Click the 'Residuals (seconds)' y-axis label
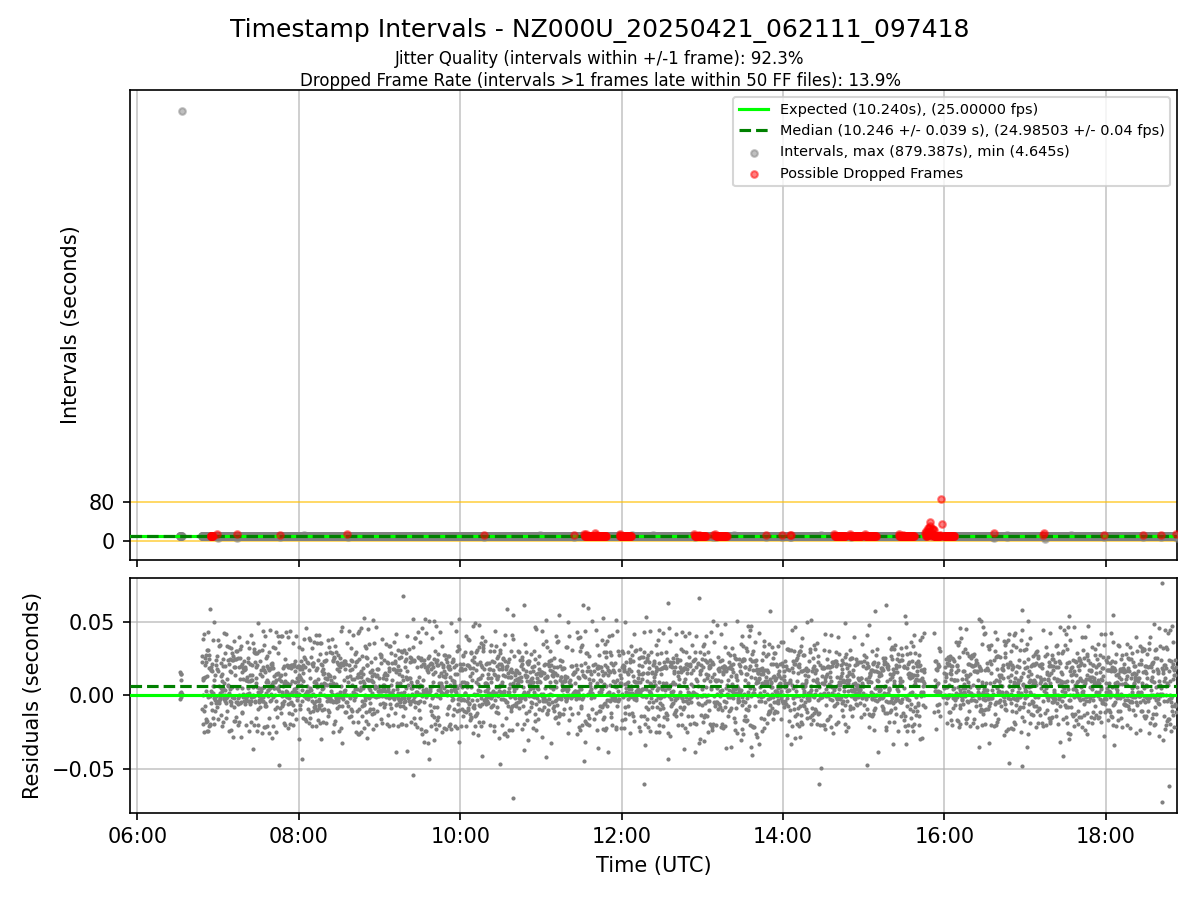Viewport: 1200px width, 900px height. (x=32, y=696)
